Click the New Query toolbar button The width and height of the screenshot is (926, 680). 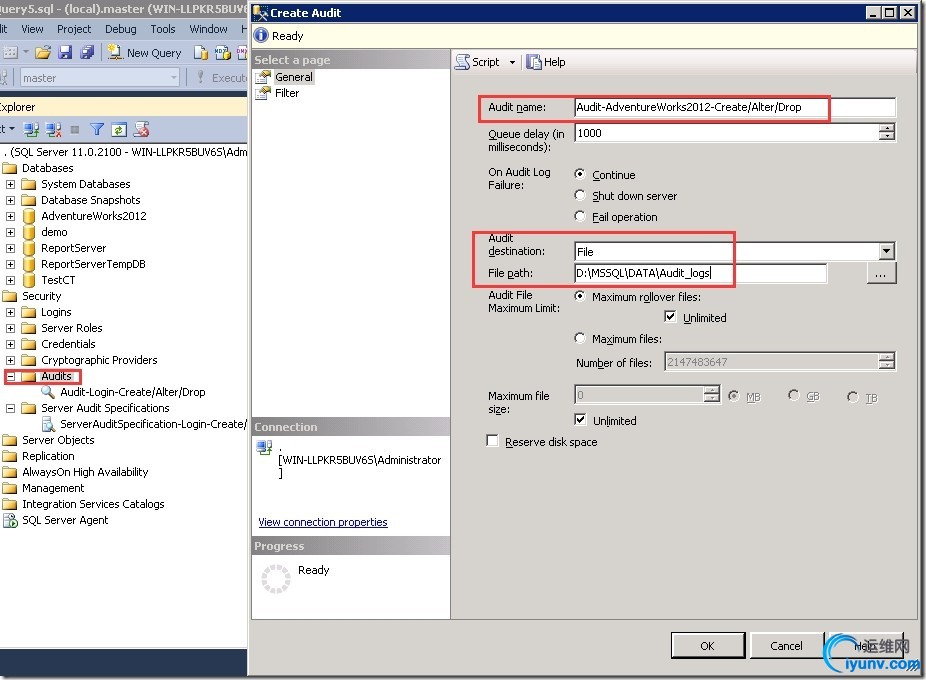click(144, 53)
